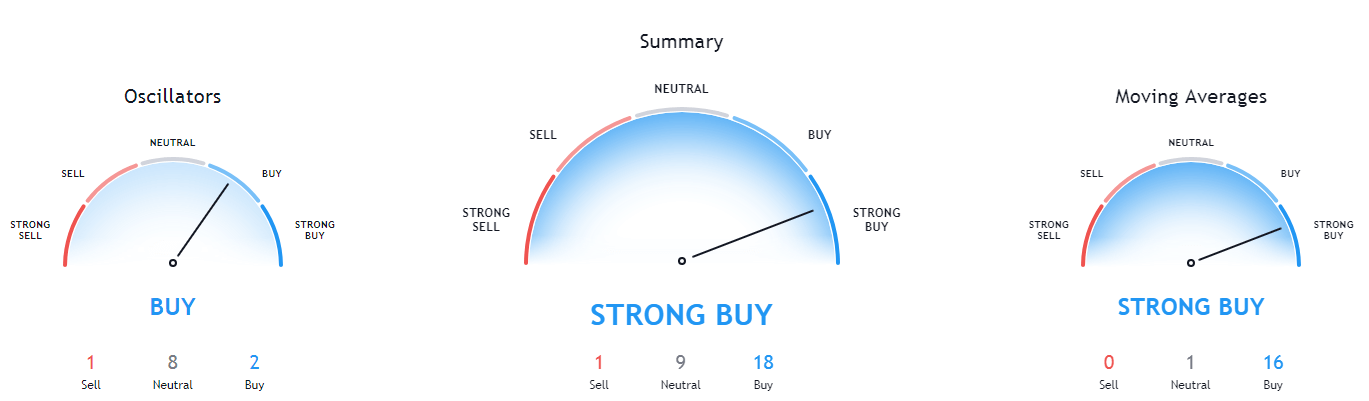The width and height of the screenshot is (1369, 401).
Task: Click the Moving Averages heading
Action: click(x=1191, y=97)
